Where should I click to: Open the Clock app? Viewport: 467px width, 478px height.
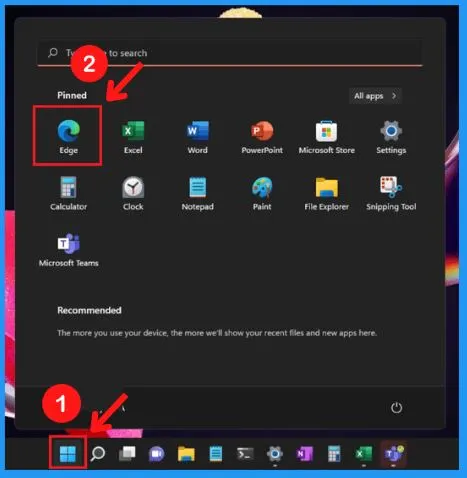pos(133,193)
